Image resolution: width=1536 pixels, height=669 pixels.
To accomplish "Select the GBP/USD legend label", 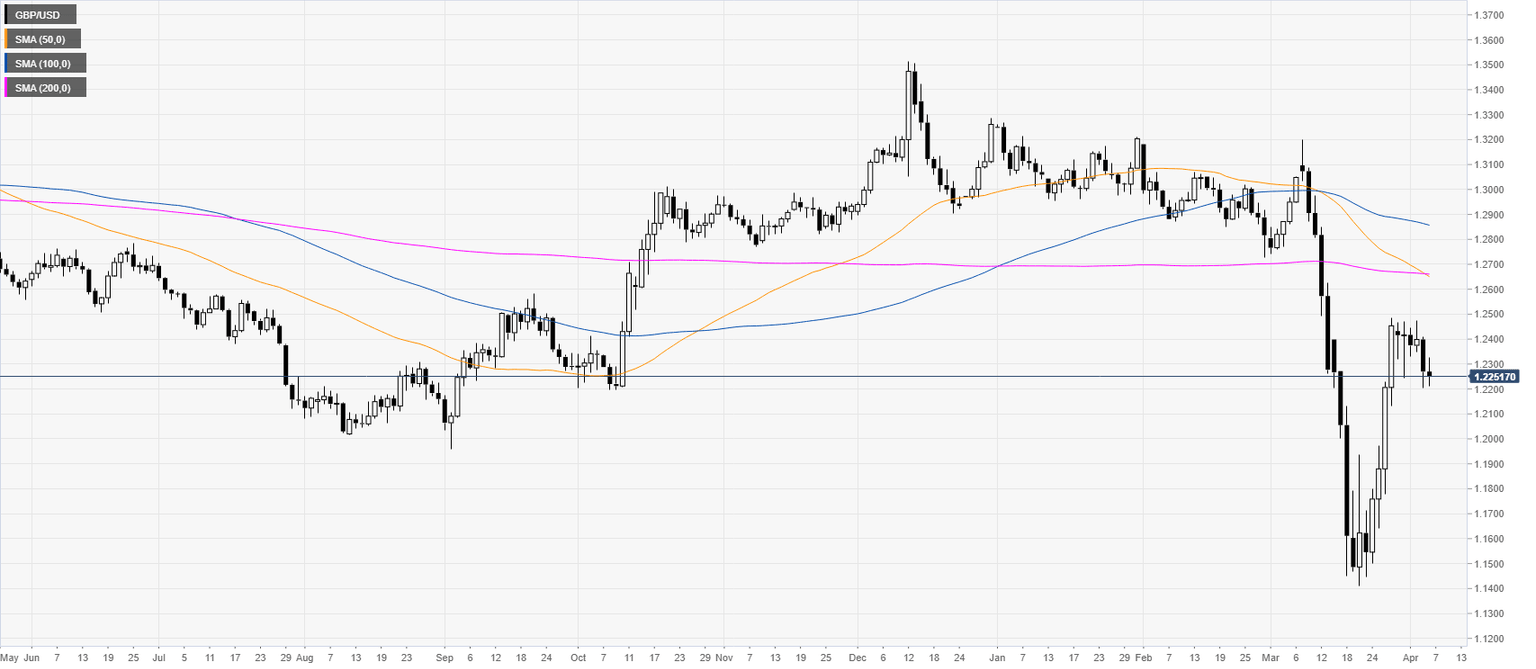I will click(x=40, y=15).
